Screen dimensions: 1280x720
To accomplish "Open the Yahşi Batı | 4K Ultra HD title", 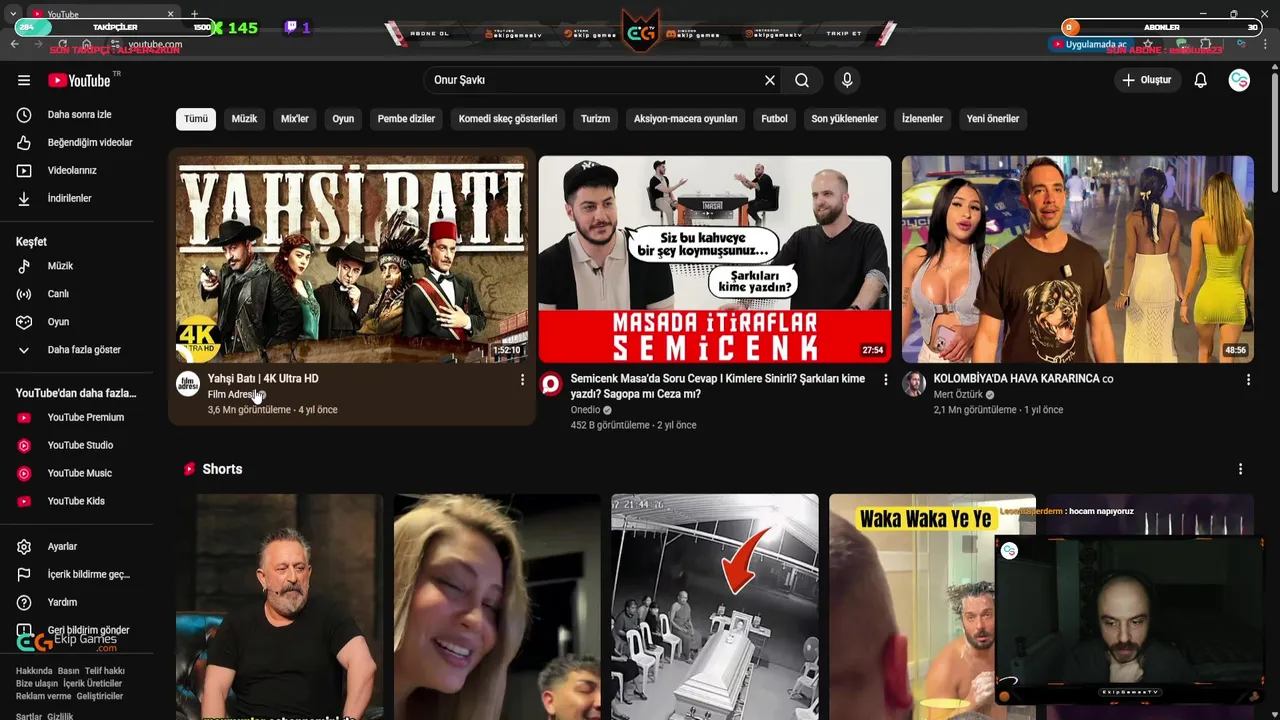I will (x=263, y=379).
